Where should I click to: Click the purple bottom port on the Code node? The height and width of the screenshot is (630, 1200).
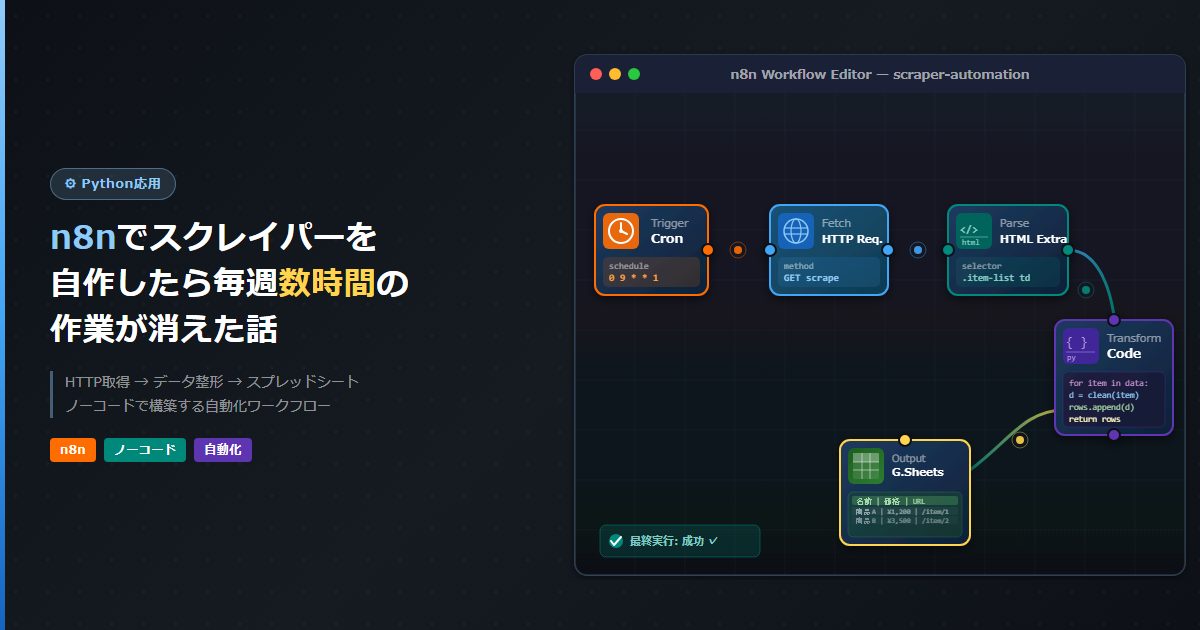coord(1114,435)
